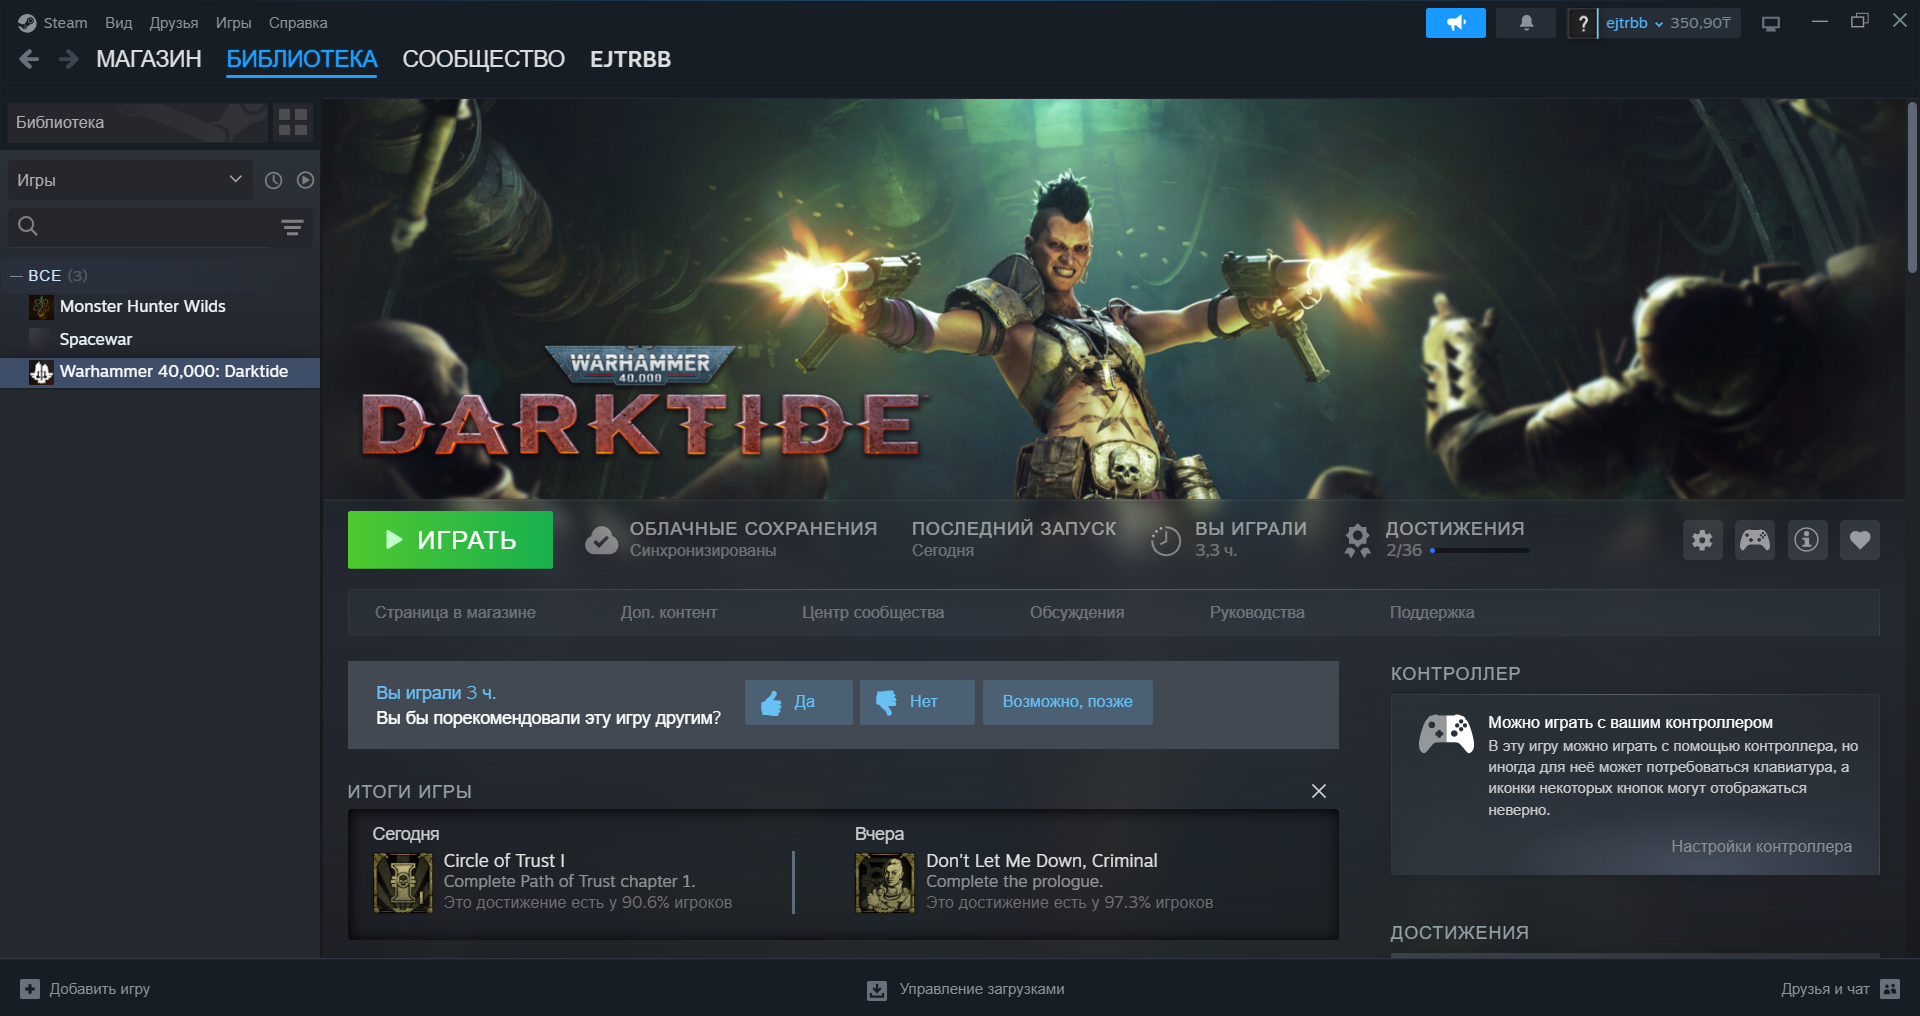Viewport: 1920px width, 1016px height.
Task: Open Friends and chat icon
Action: point(1890,989)
